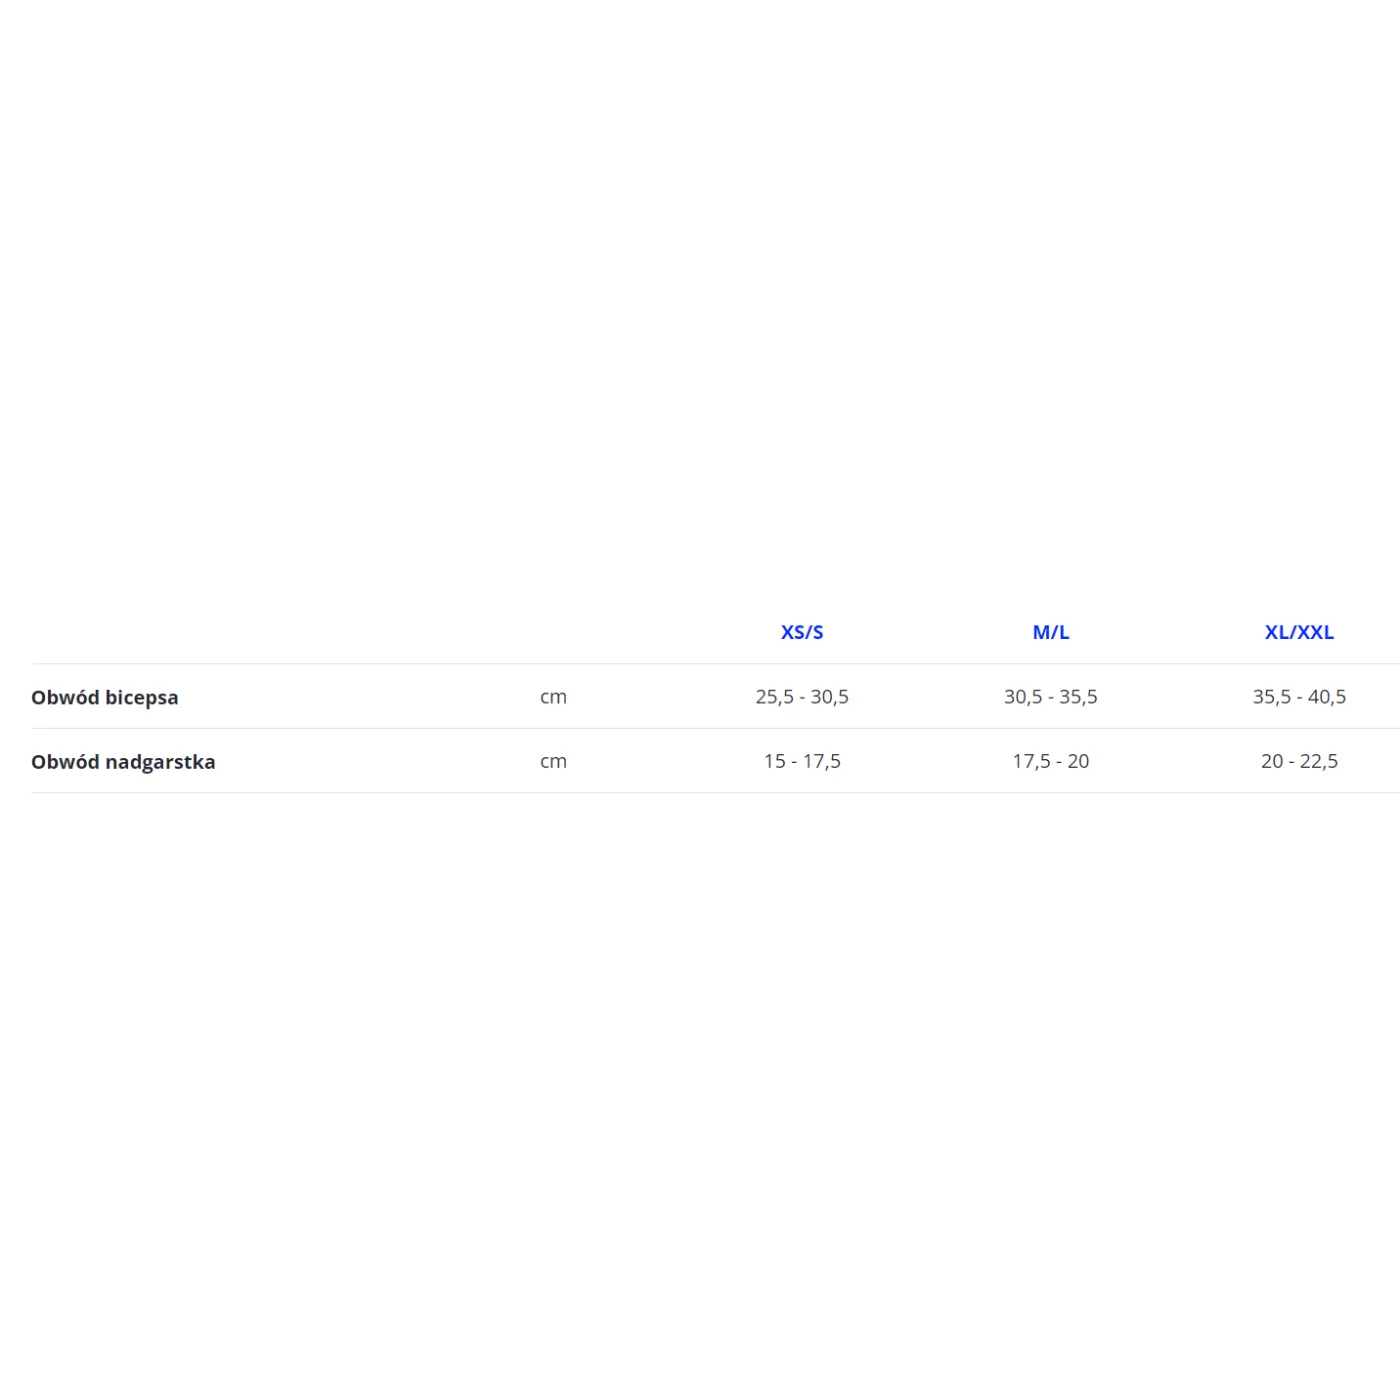Click the cm unit for Obwód nadgarstka
This screenshot has height=1400, width=1400.
pyautogui.click(x=553, y=761)
